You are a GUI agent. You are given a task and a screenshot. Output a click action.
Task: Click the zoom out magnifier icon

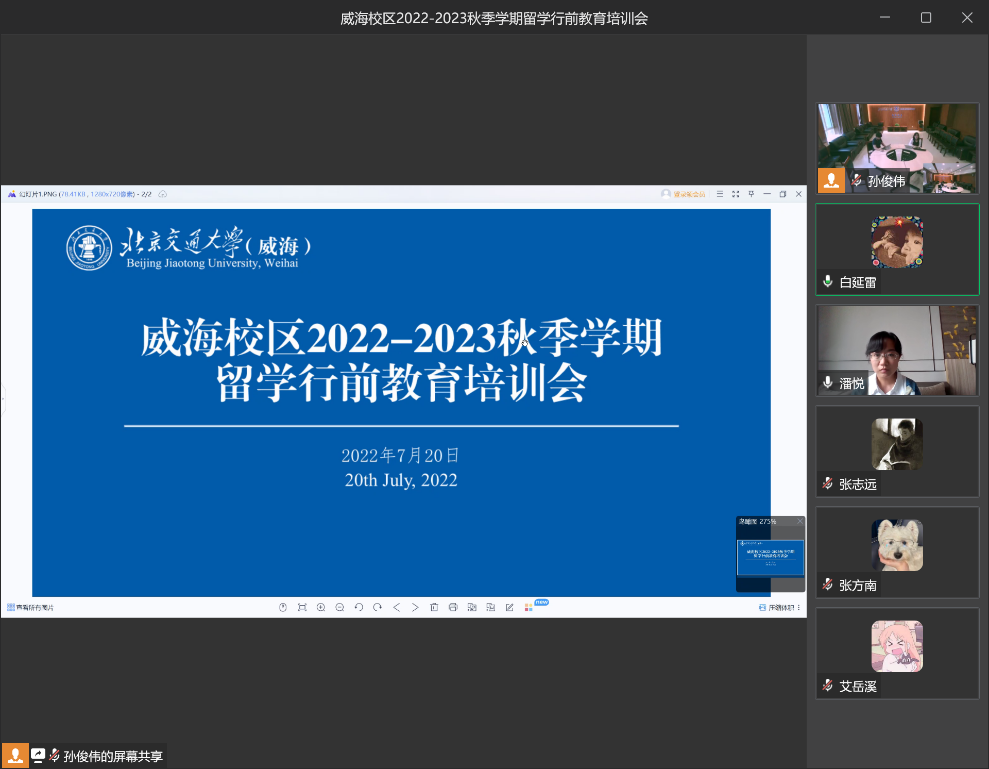[340, 607]
